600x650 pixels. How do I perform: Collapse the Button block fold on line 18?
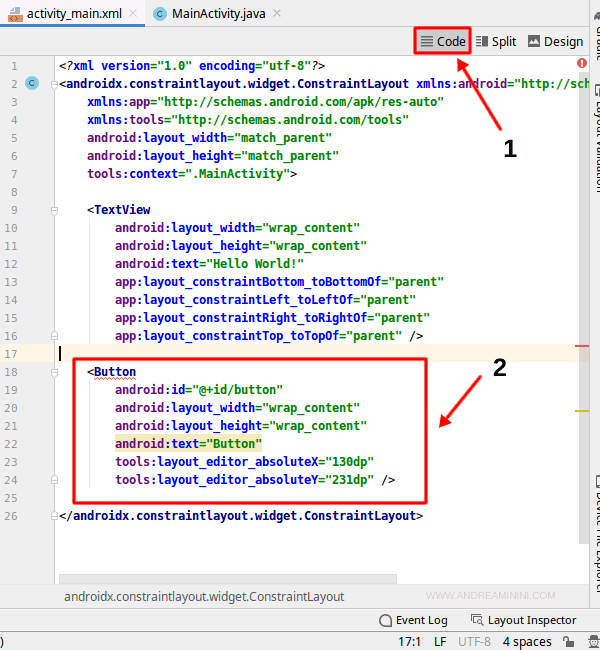pyautogui.click(x=54, y=373)
